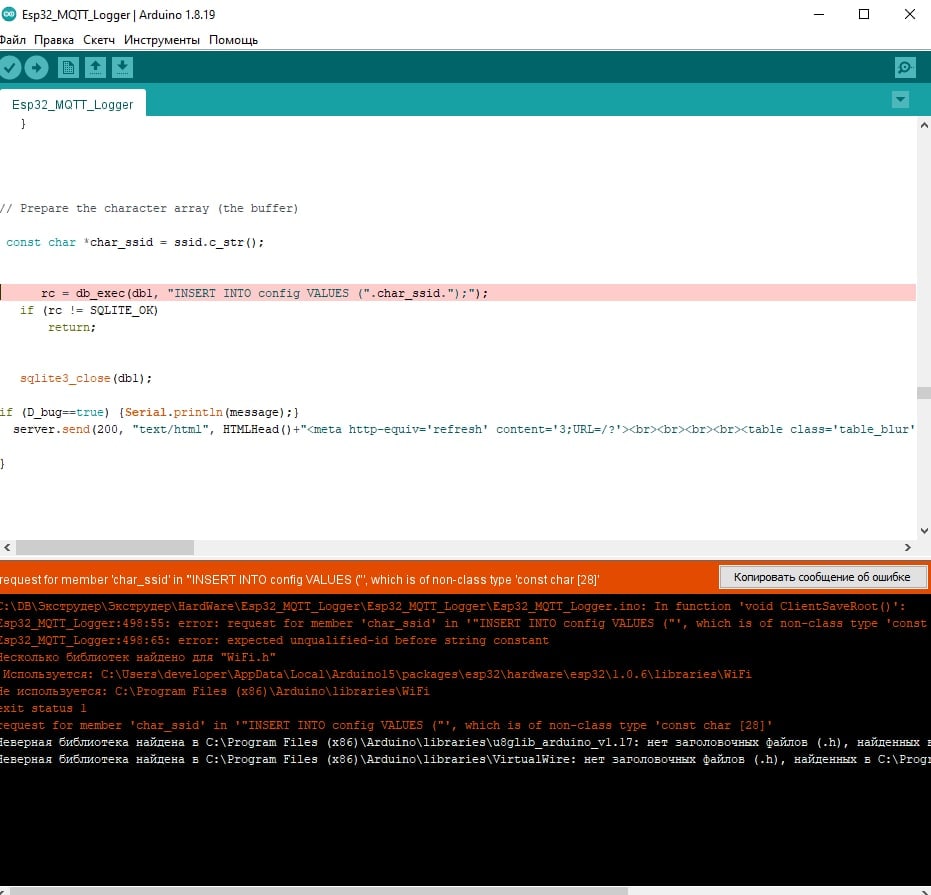Click the Verify (checkmark) button

[10, 68]
